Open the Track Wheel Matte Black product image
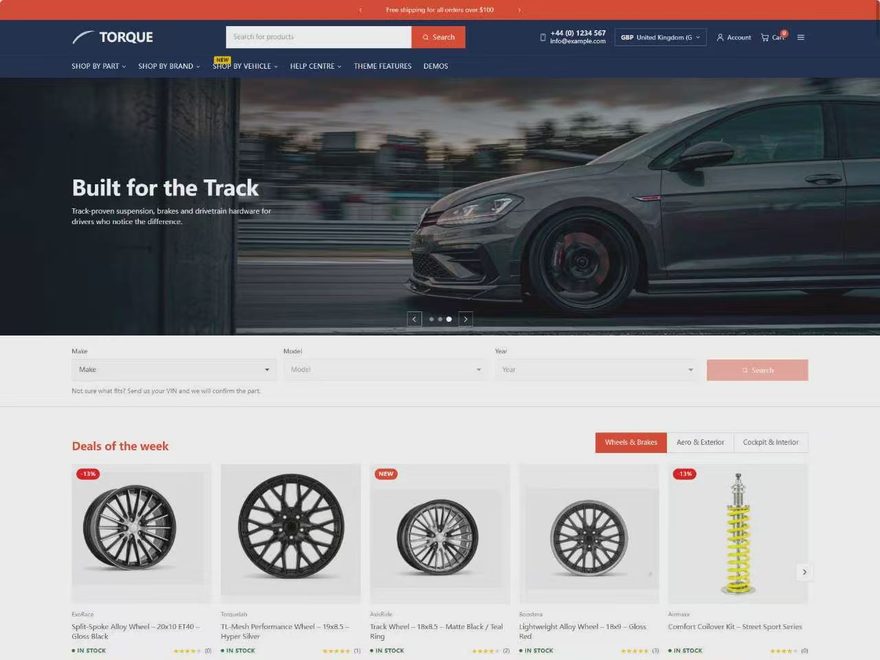 (x=440, y=534)
